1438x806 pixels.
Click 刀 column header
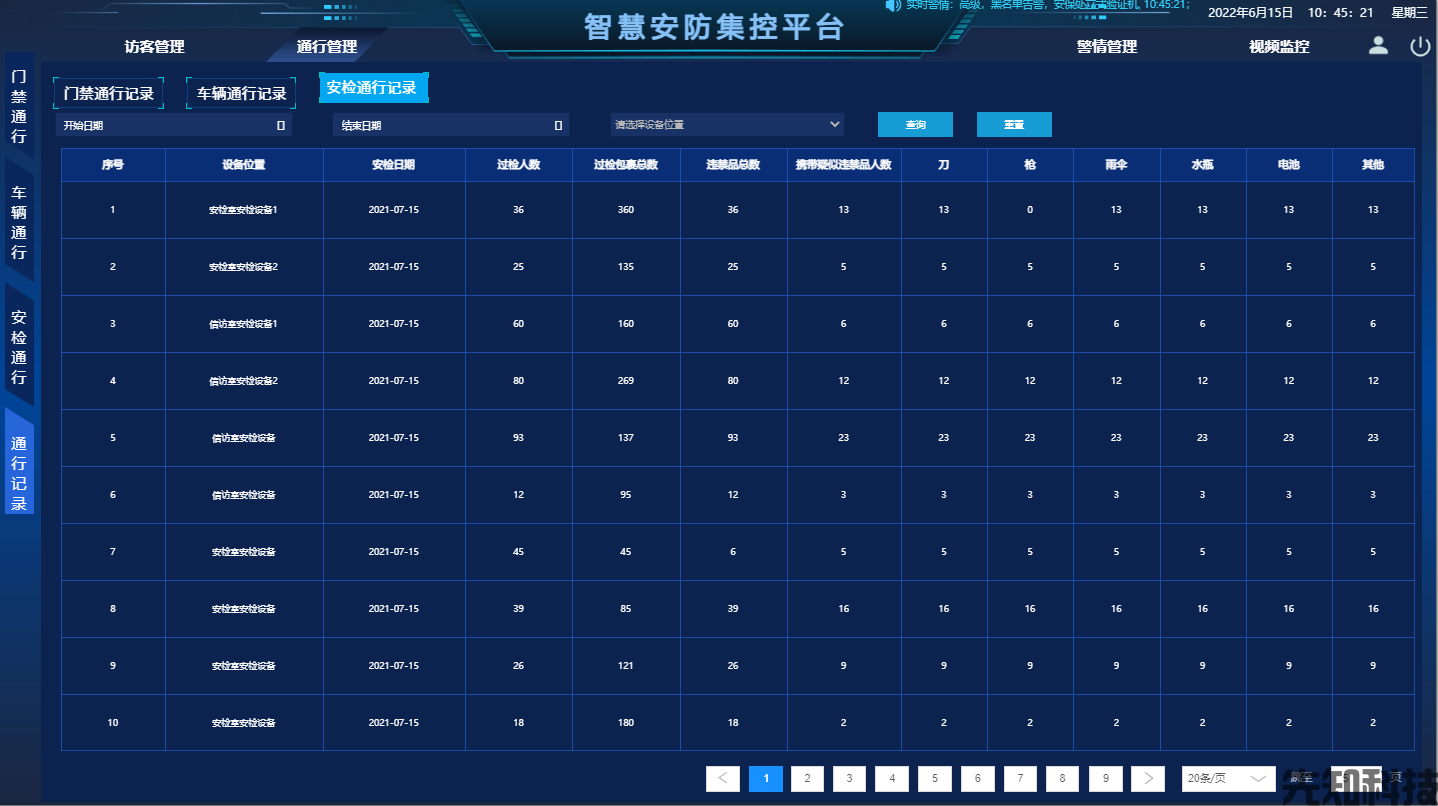(x=944, y=165)
